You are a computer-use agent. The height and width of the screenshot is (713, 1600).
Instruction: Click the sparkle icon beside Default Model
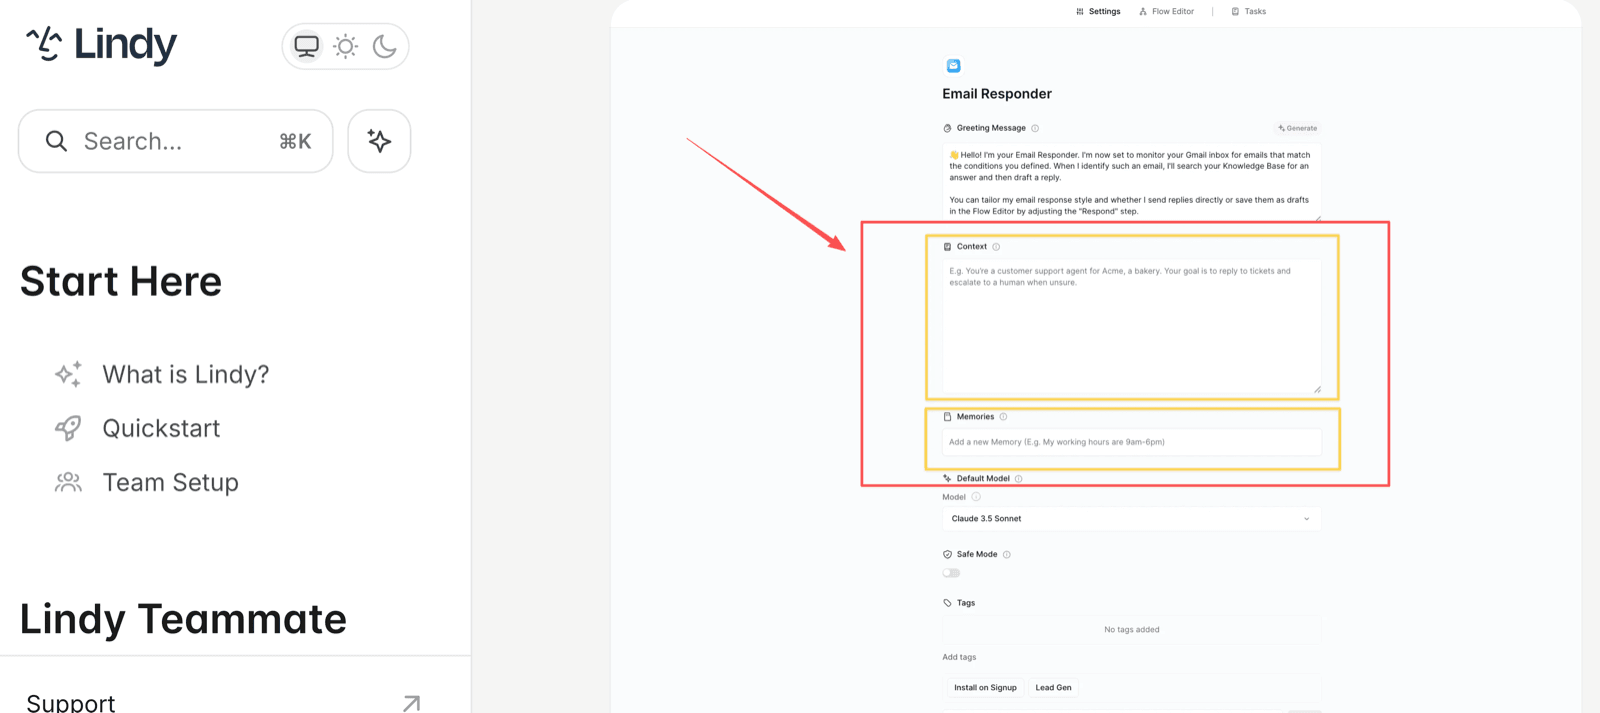point(947,478)
